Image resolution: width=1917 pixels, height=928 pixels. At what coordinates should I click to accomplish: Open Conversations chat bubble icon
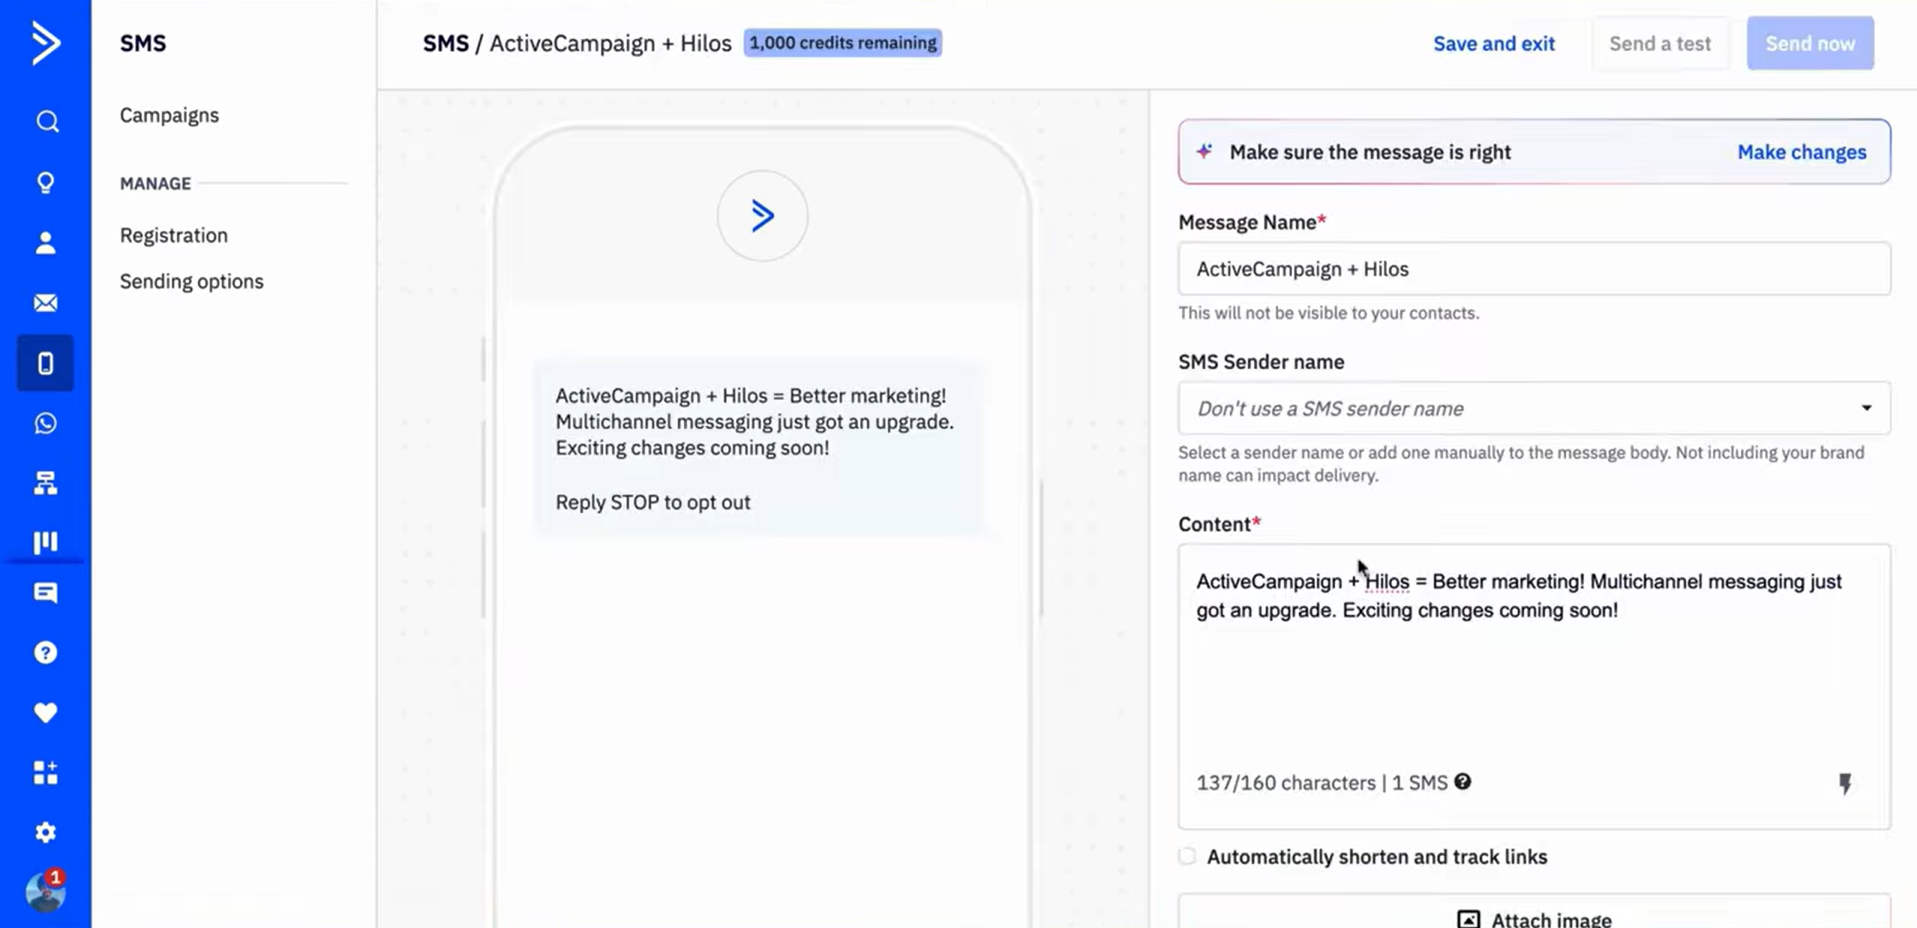(46, 593)
